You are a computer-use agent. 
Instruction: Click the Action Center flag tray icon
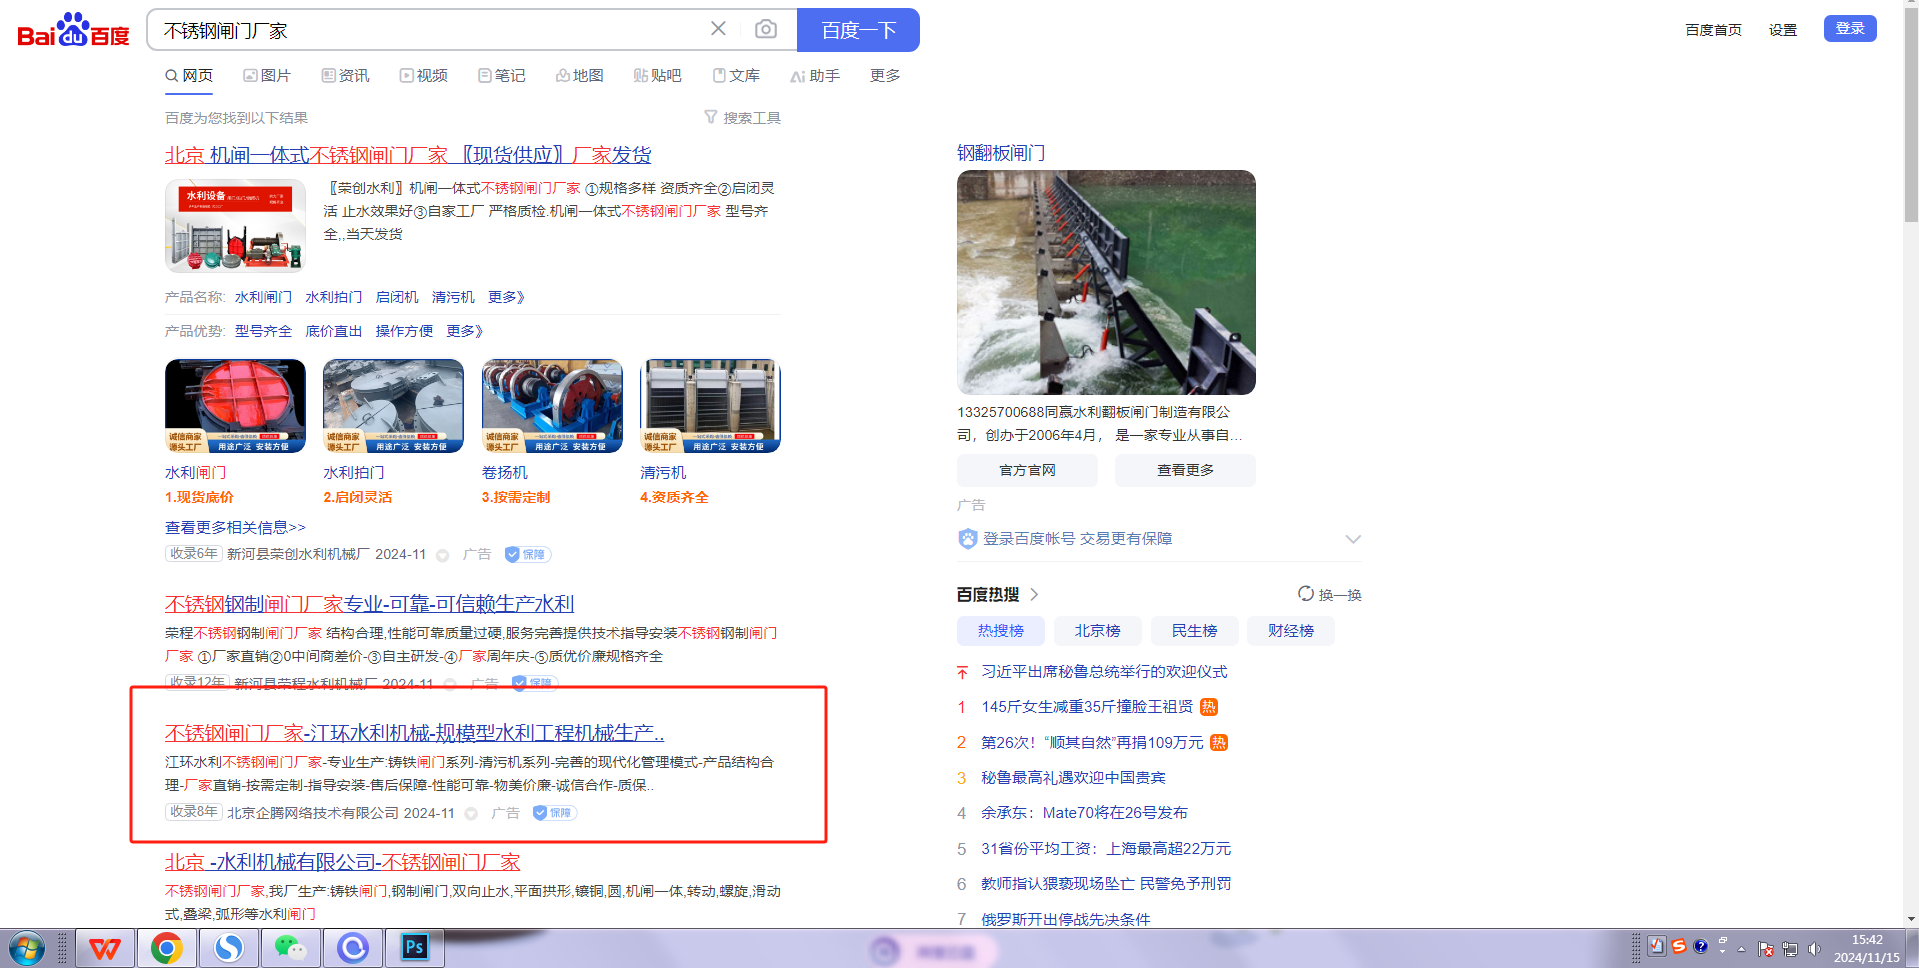(1766, 949)
